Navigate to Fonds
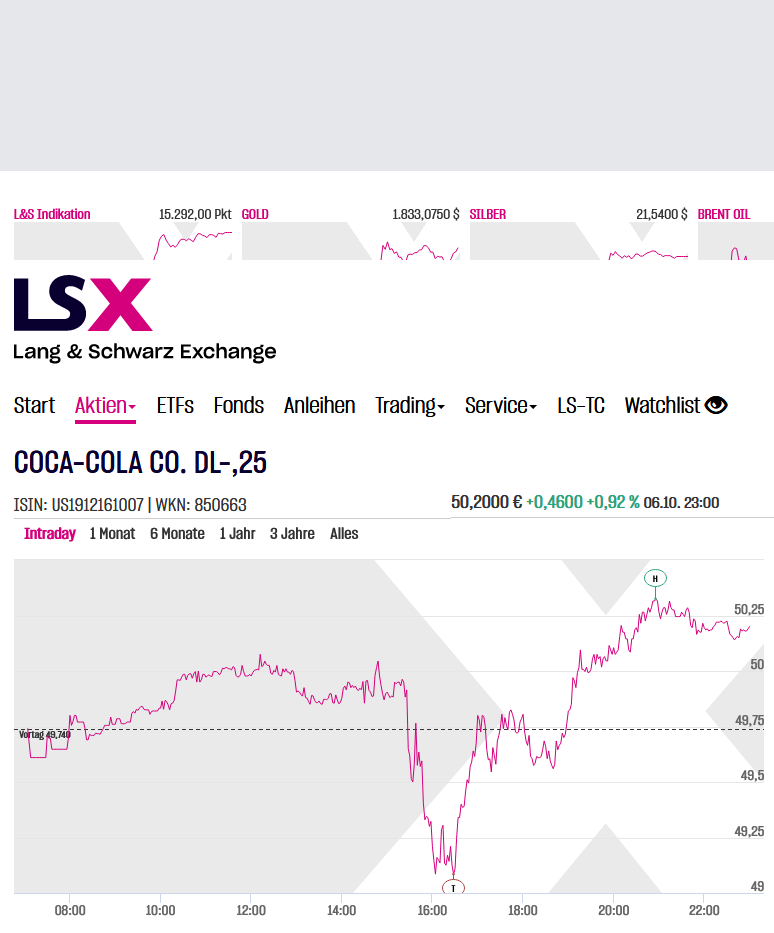Screen dimensions: 774x933 coord(239,405)
